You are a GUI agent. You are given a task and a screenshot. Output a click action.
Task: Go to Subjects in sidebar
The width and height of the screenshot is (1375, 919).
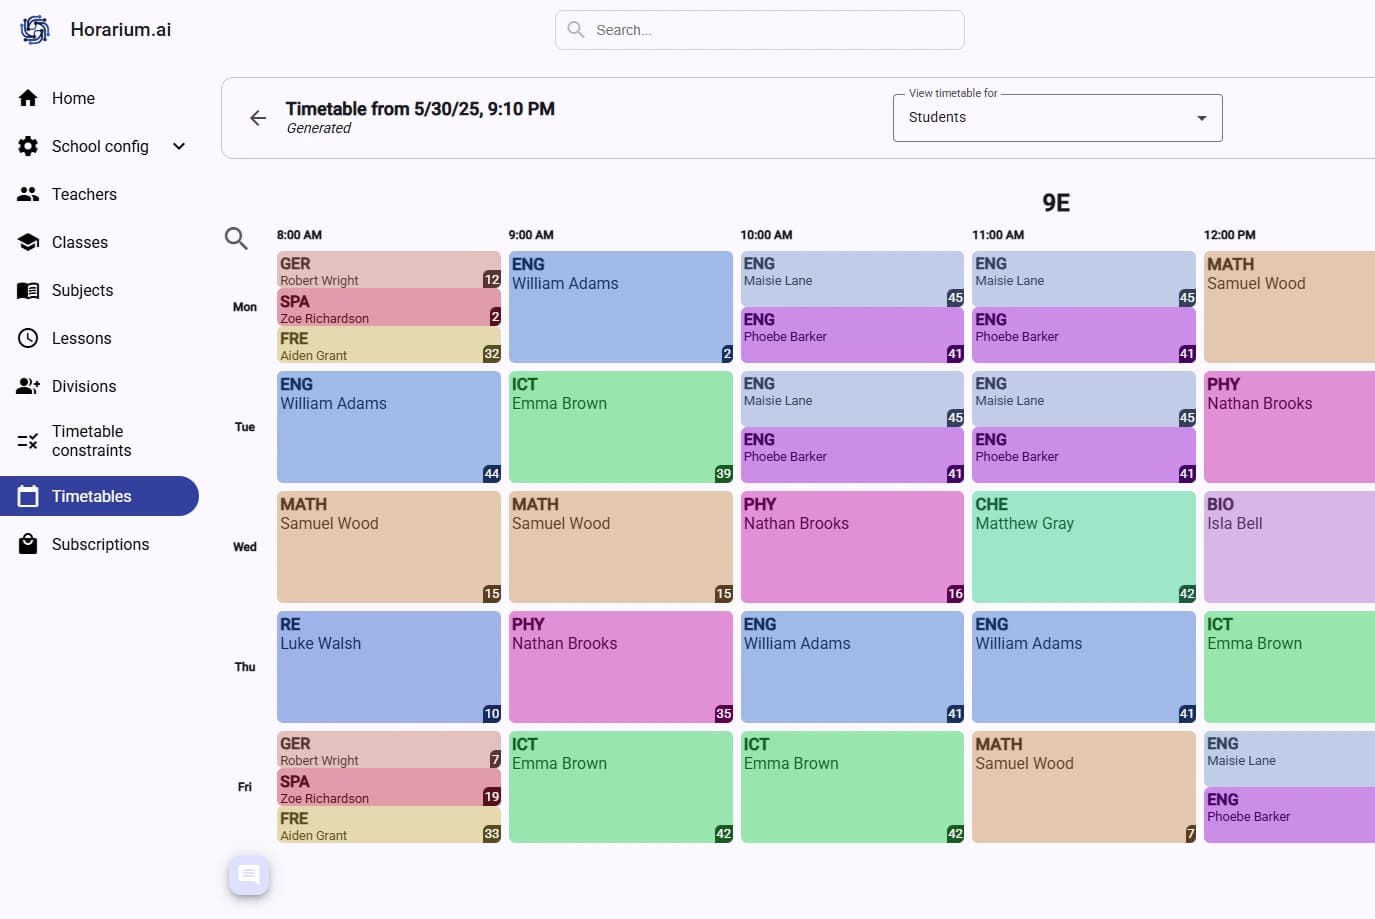tap(82, 290)
